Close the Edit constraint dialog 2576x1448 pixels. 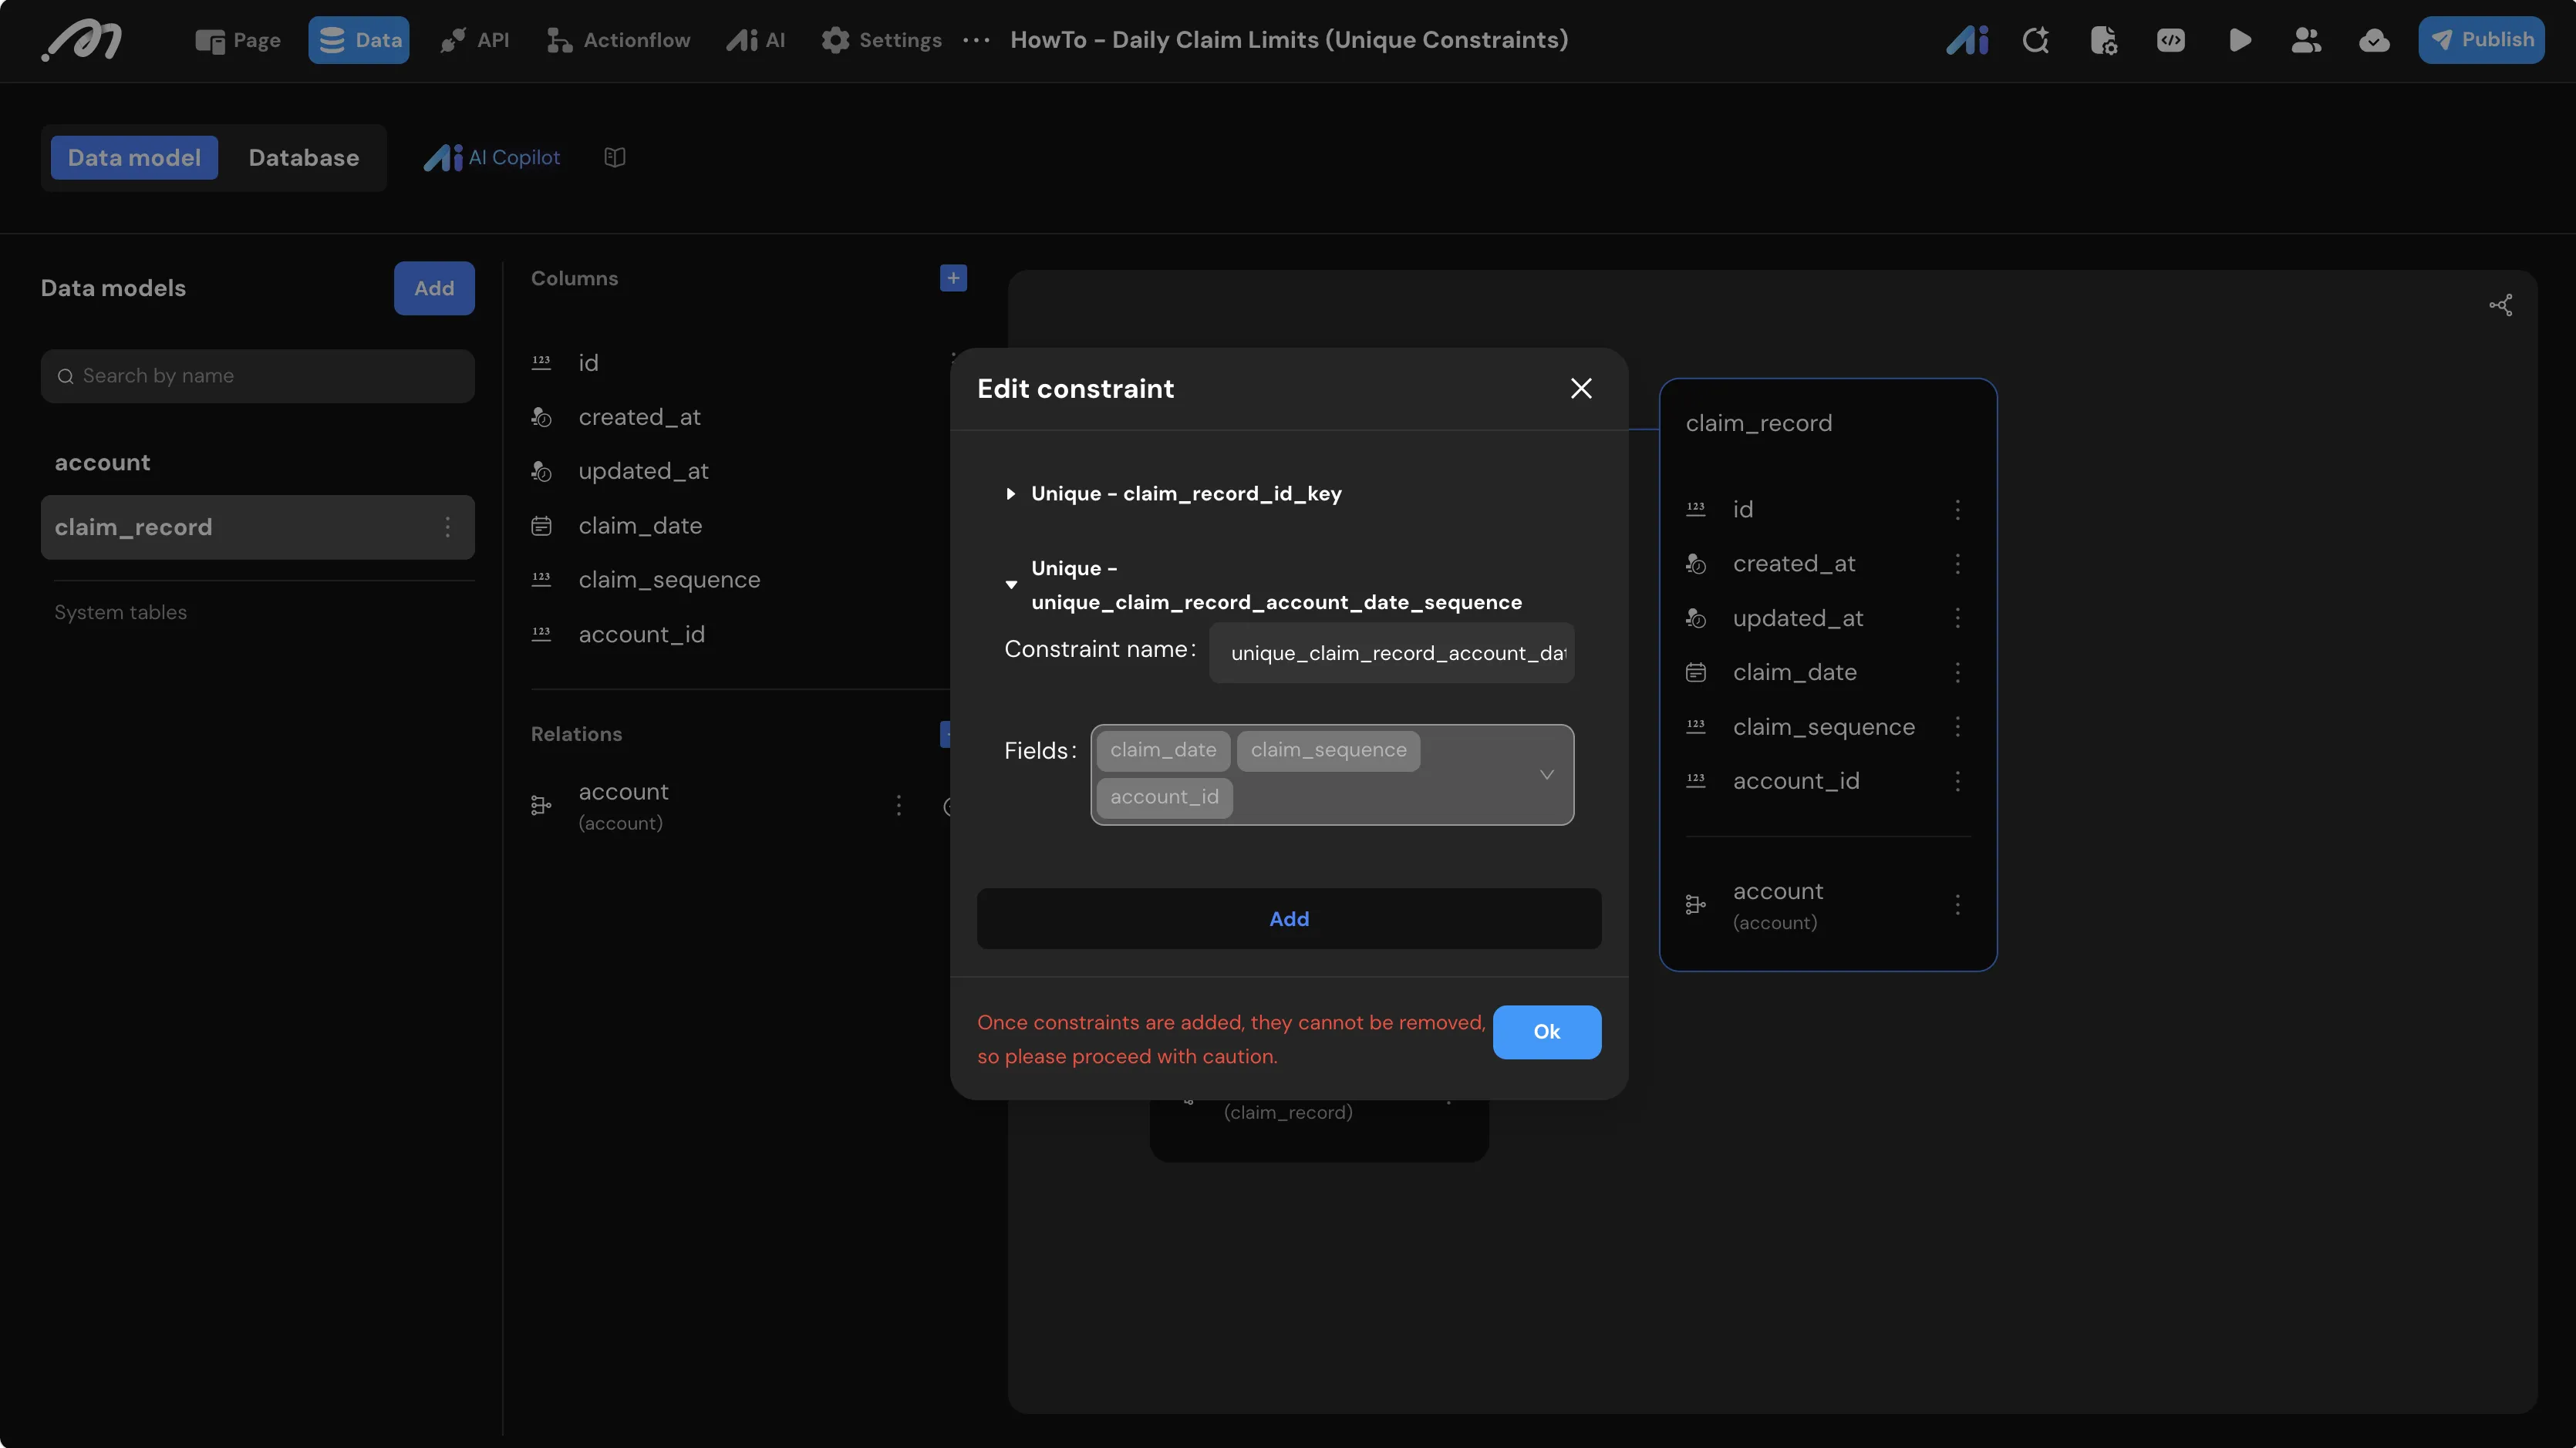click(x=1581, y=389)
